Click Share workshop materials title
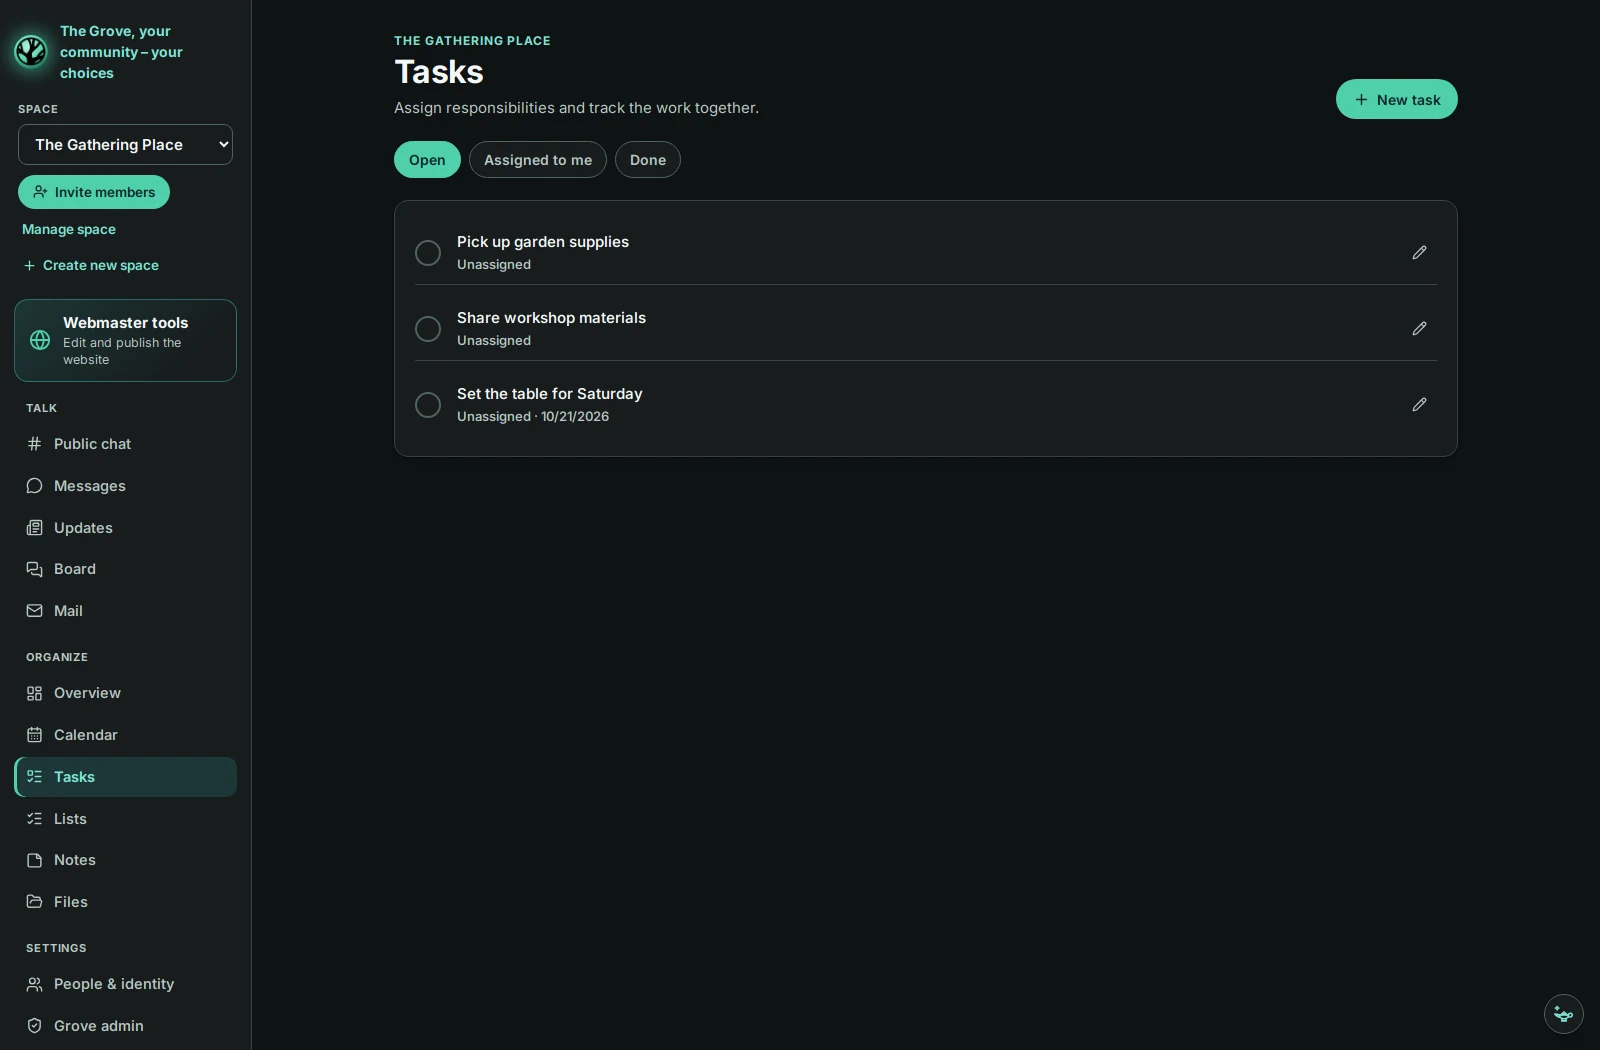This screenshot has width=1600, height=1050. [551, 318]
